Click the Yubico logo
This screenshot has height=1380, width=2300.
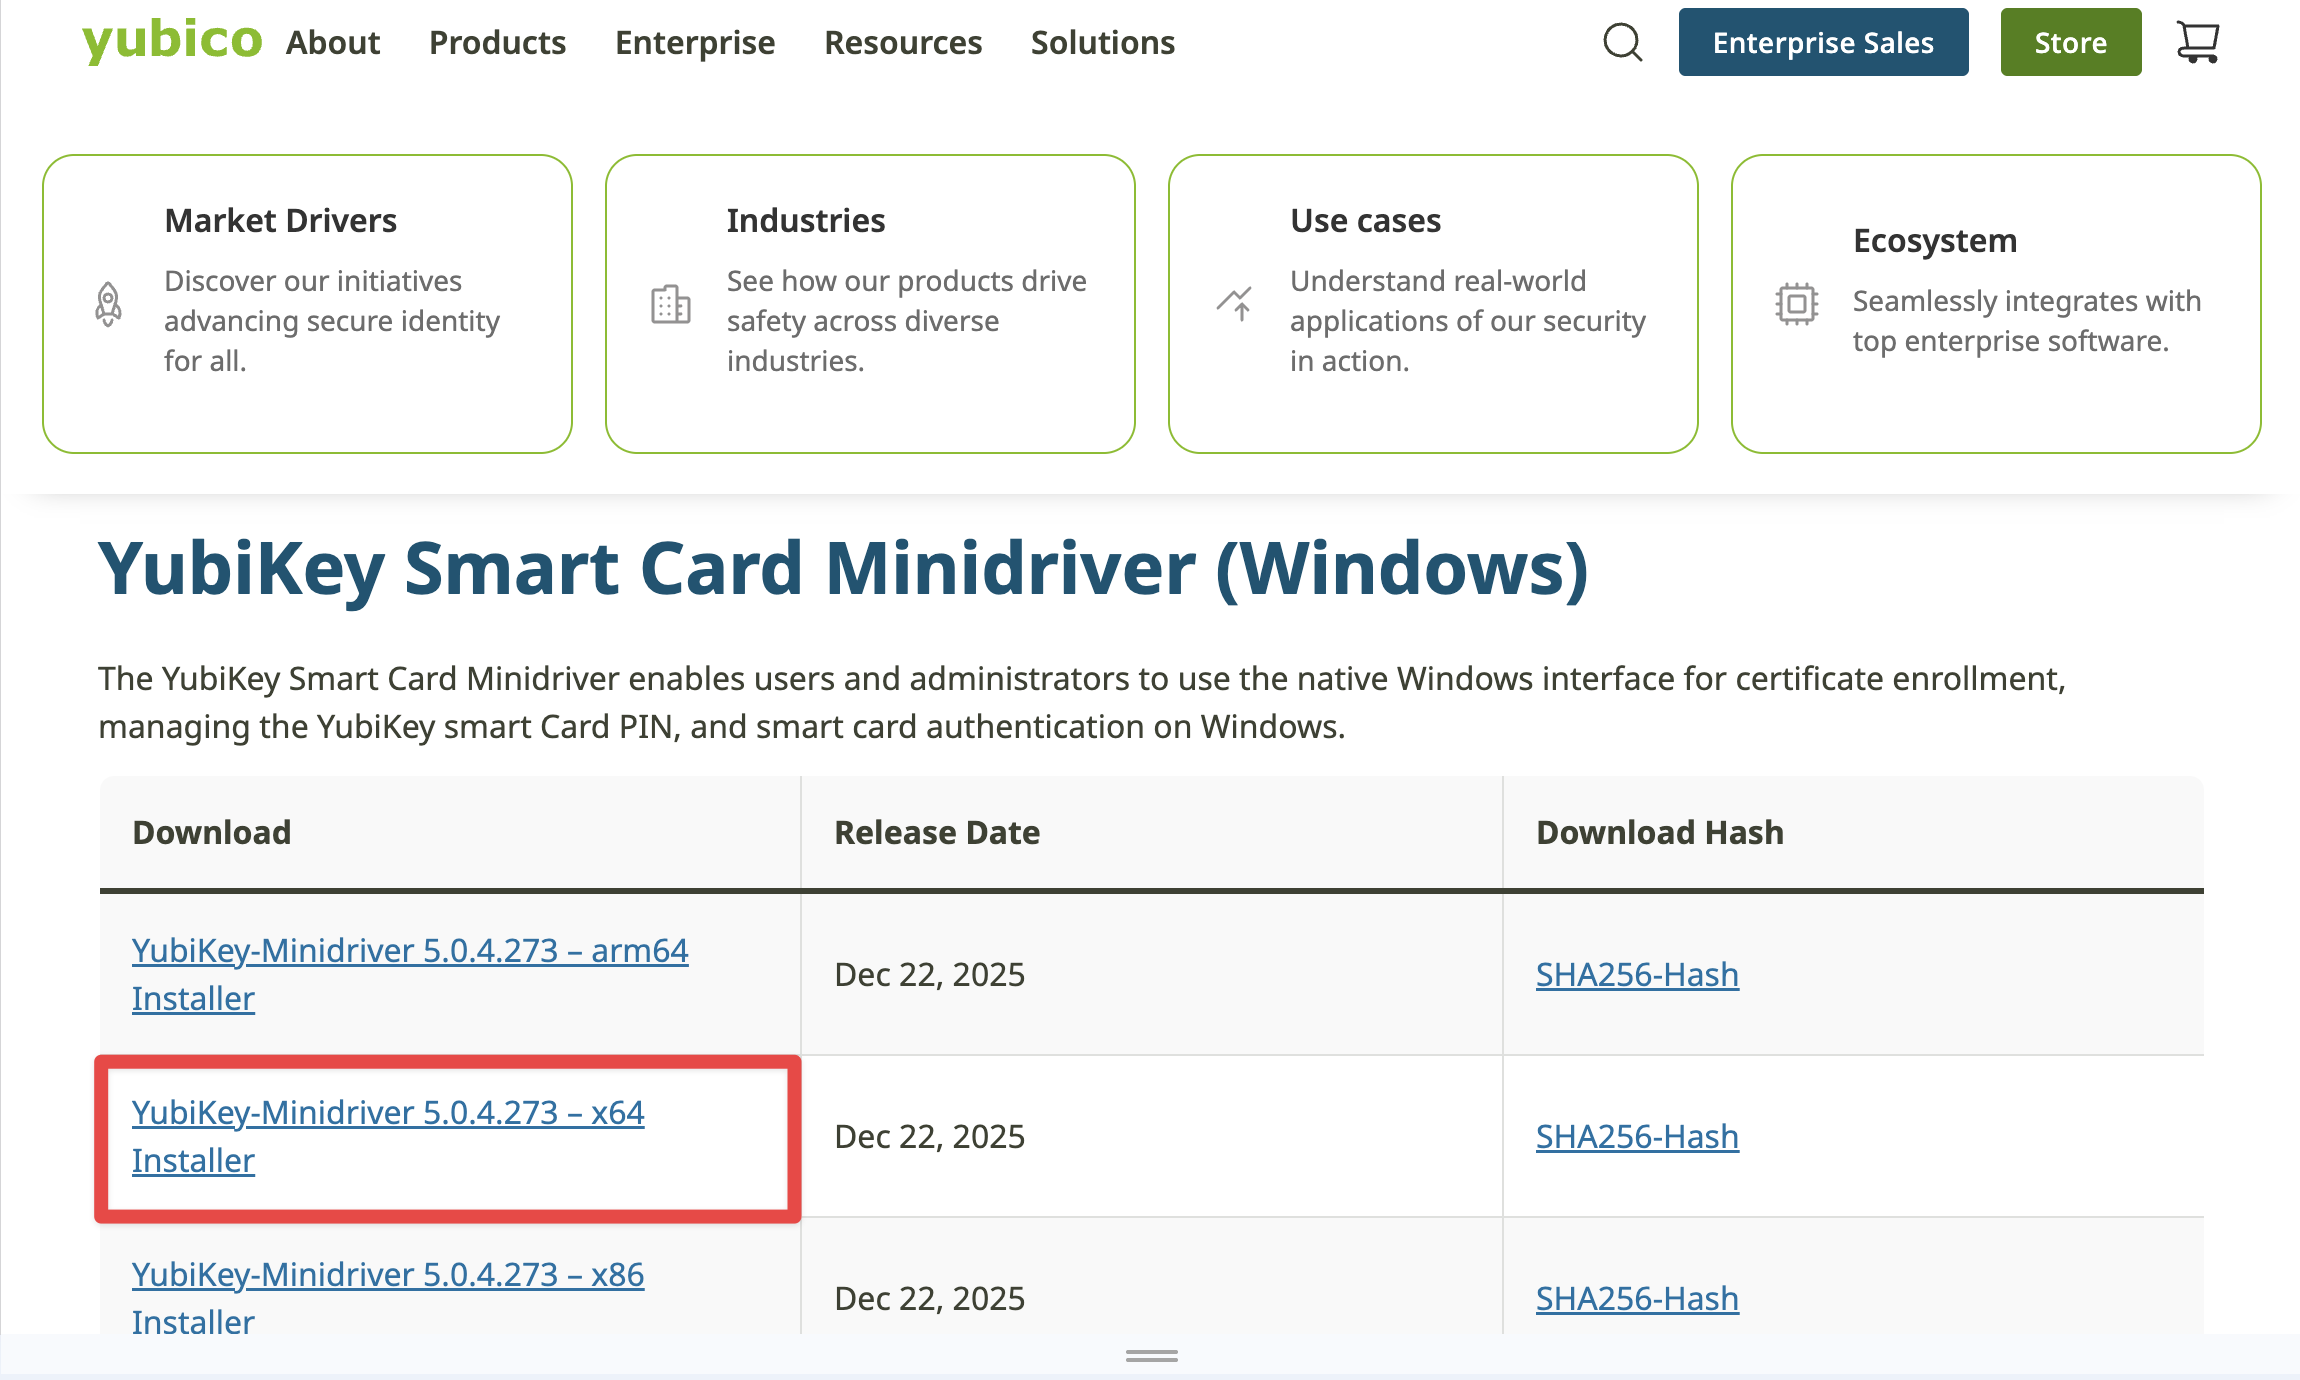point(172,42)
